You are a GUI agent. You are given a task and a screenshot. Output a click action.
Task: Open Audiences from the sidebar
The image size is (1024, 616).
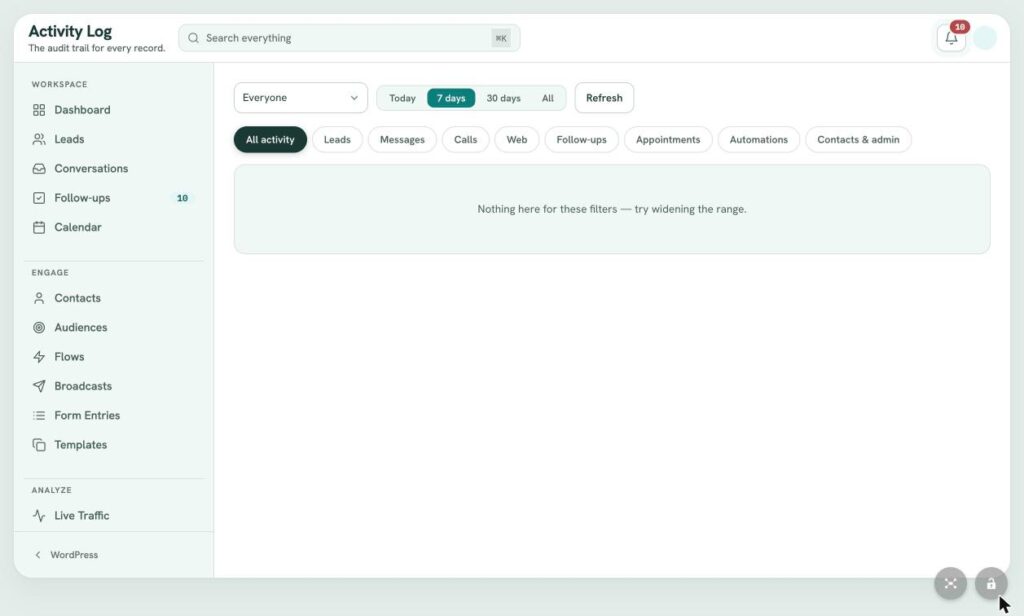[x=112, y=327]
